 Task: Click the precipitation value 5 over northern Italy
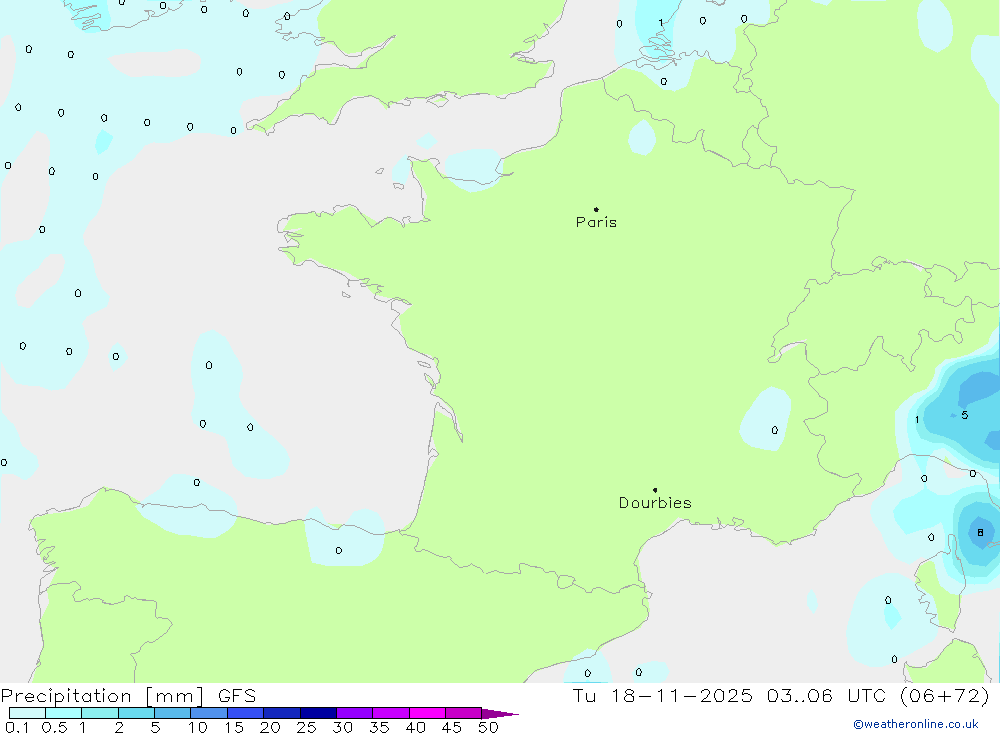coord(965,415)
